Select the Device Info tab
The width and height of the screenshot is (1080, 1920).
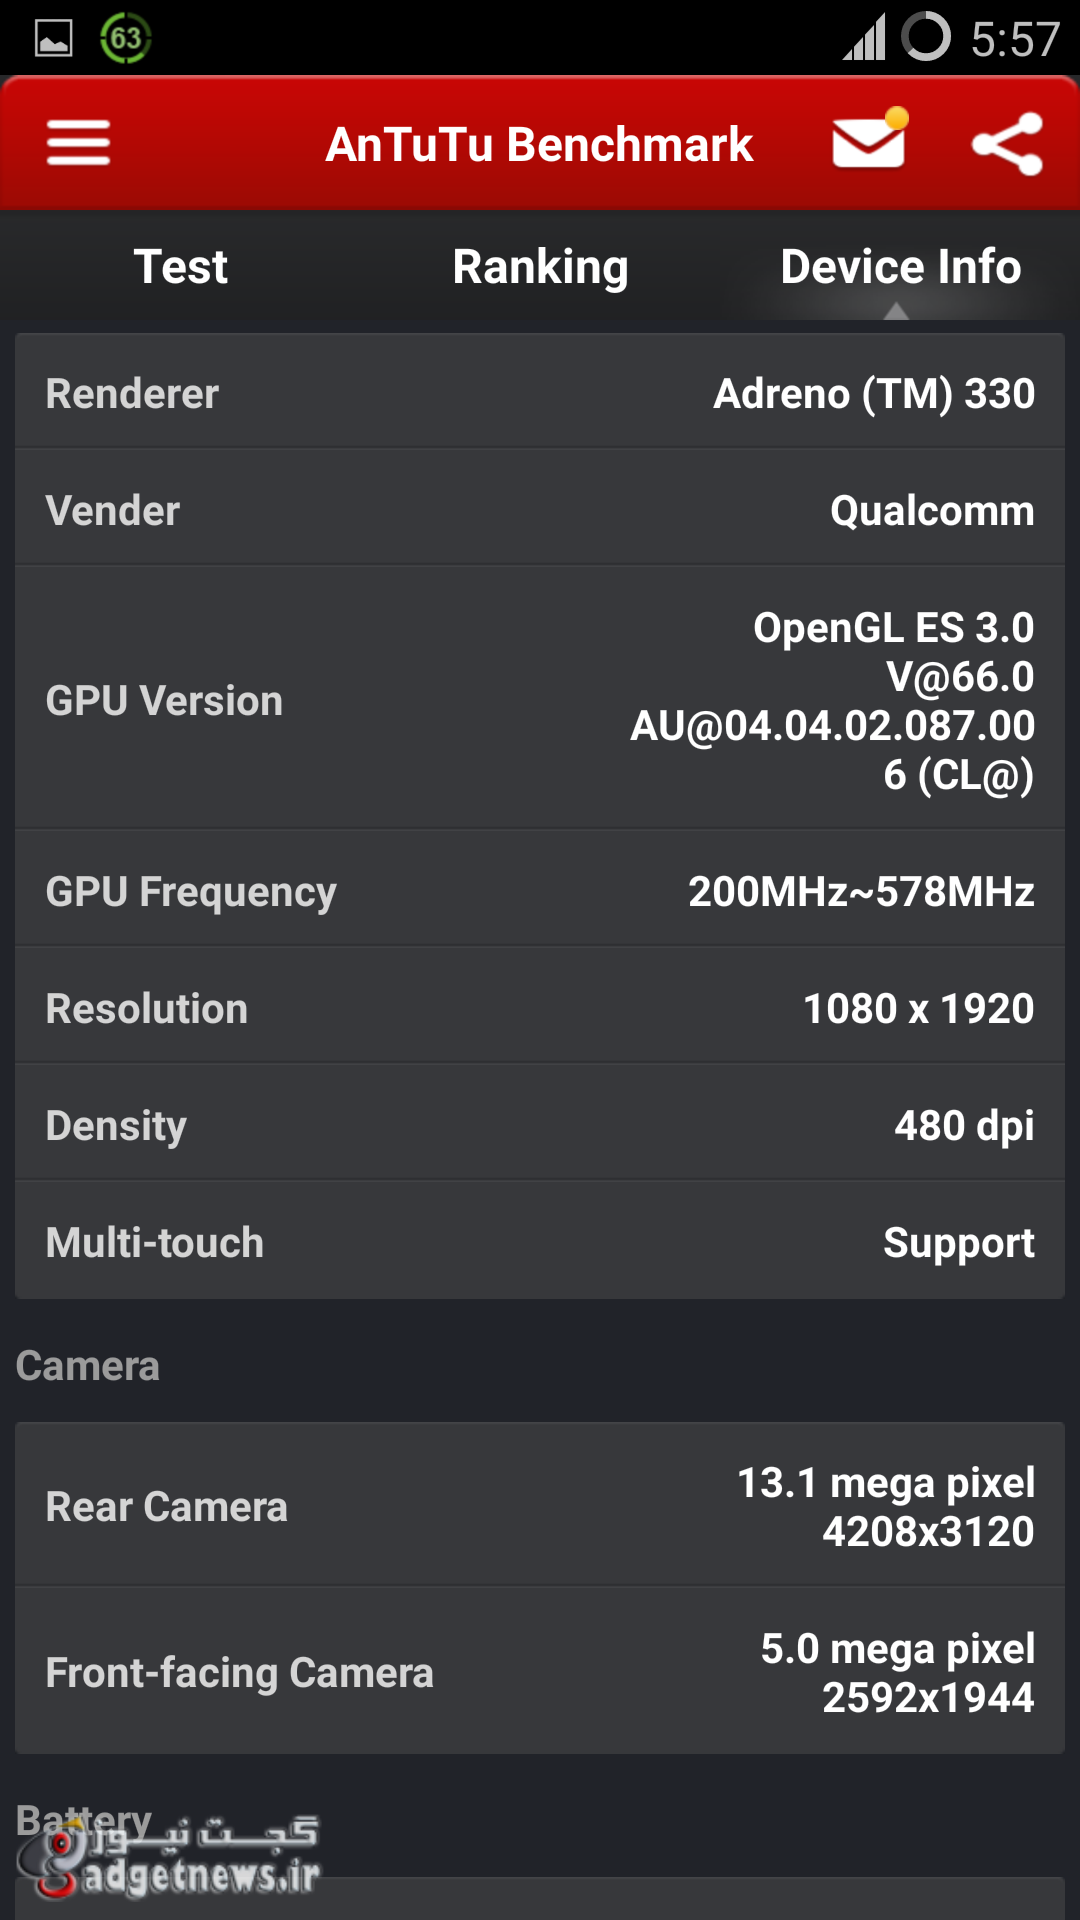point(900,267)
